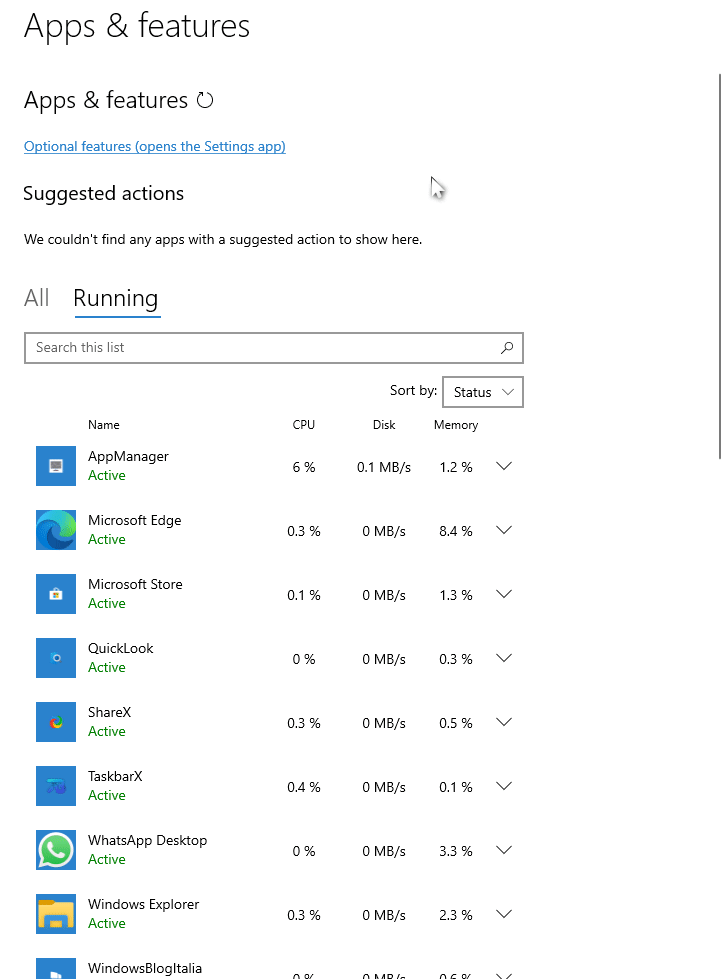Click the AppManager app icon
The height and width of the screenshot is (979, 723).
[x=56, y=466]
